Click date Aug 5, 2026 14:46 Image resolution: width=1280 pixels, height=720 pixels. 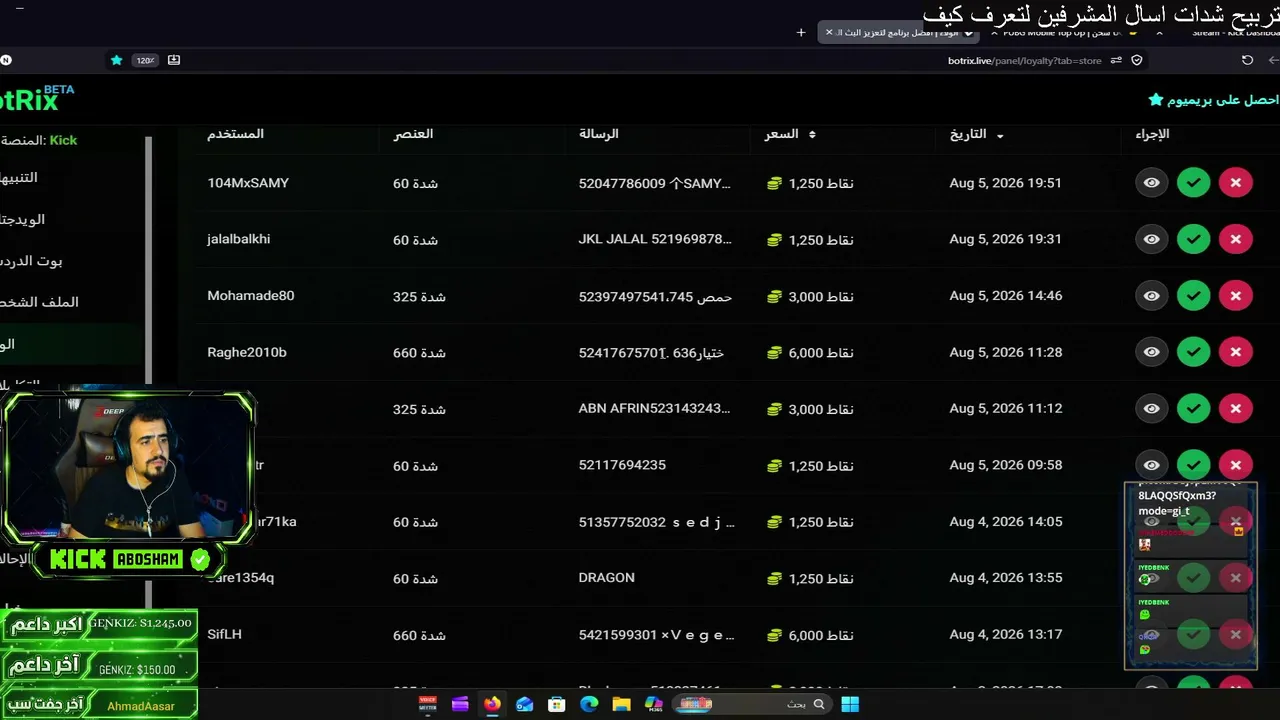tap(1006, 296)
